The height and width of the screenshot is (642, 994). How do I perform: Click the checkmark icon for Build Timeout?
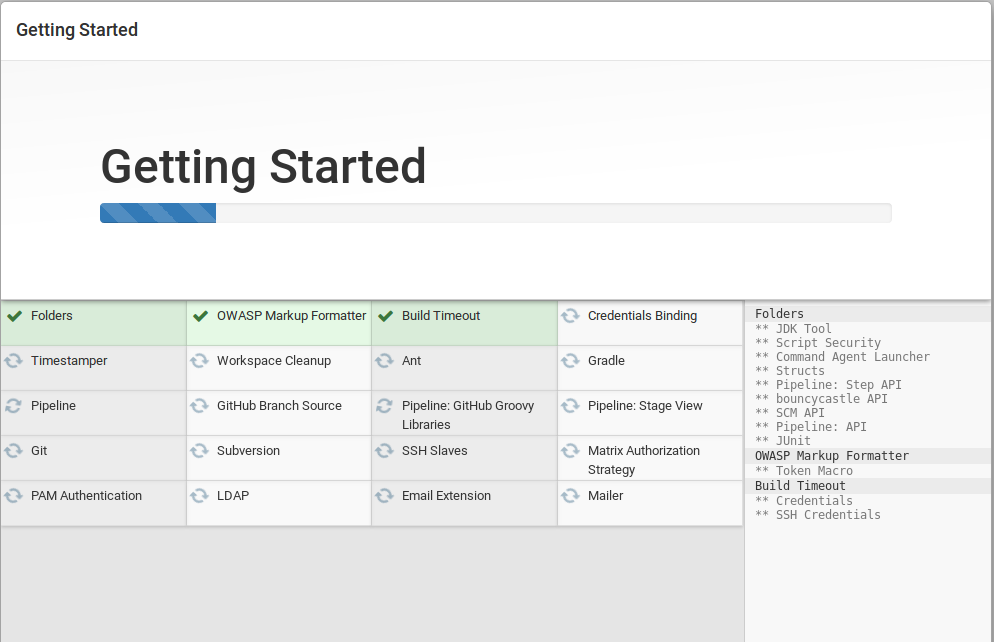coord(385,316)
